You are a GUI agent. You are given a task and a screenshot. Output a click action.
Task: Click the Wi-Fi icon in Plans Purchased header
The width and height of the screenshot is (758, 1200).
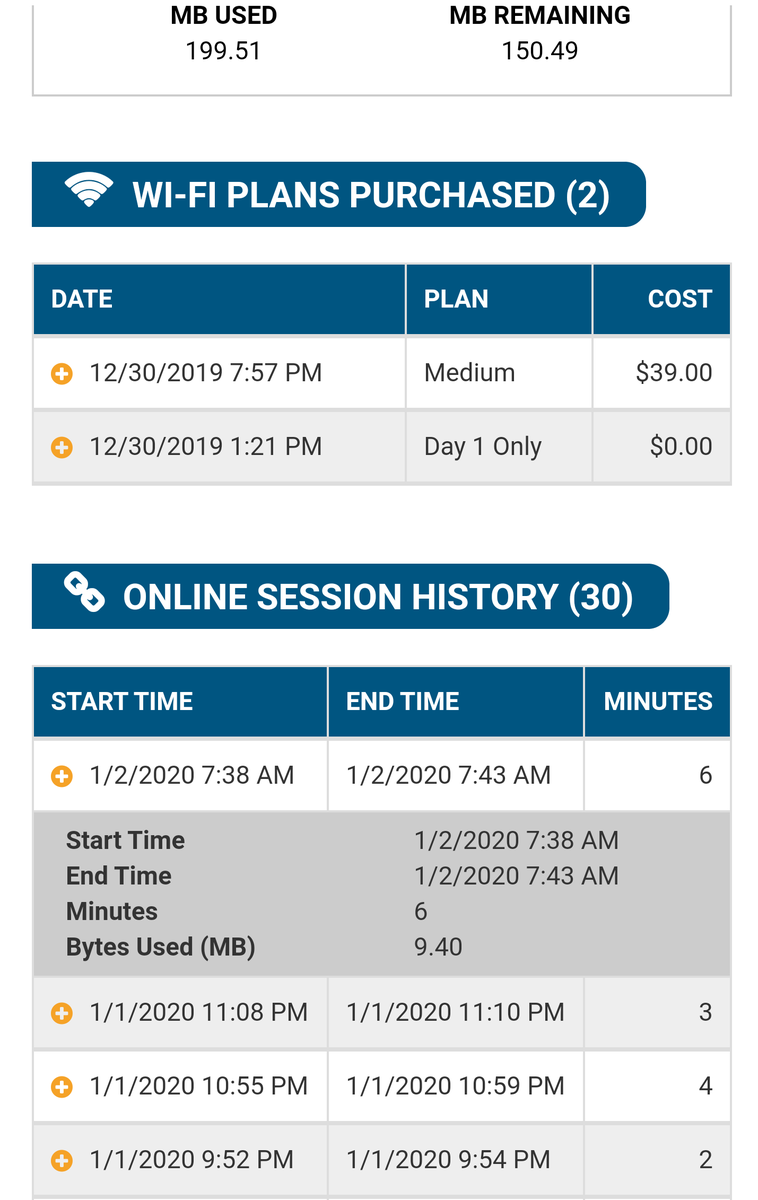click(x=89, y=192)
